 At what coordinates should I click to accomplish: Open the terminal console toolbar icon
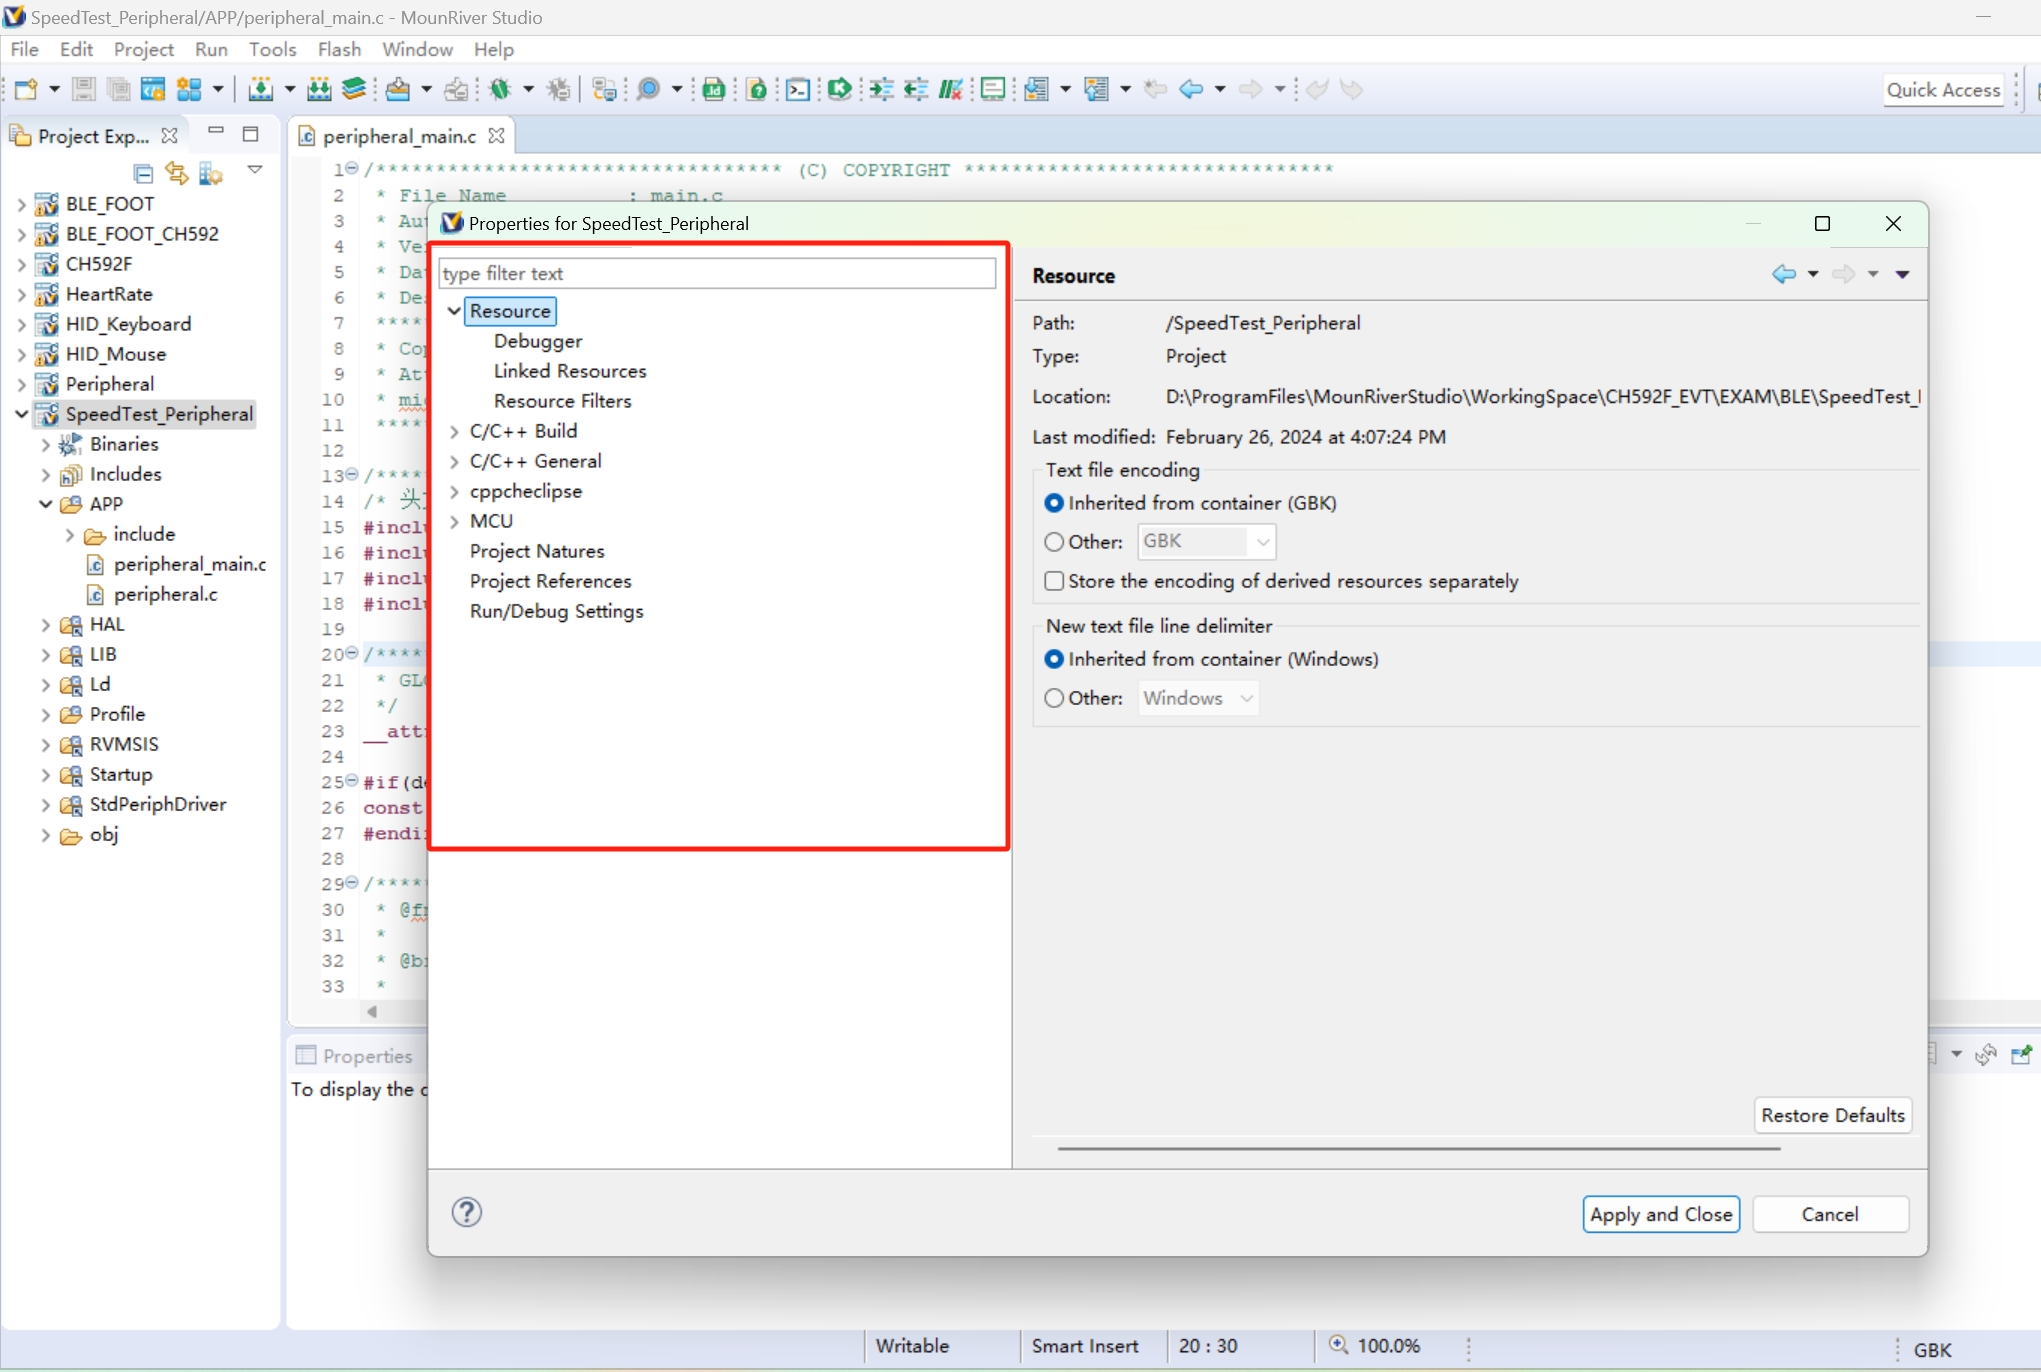(797, 89)
